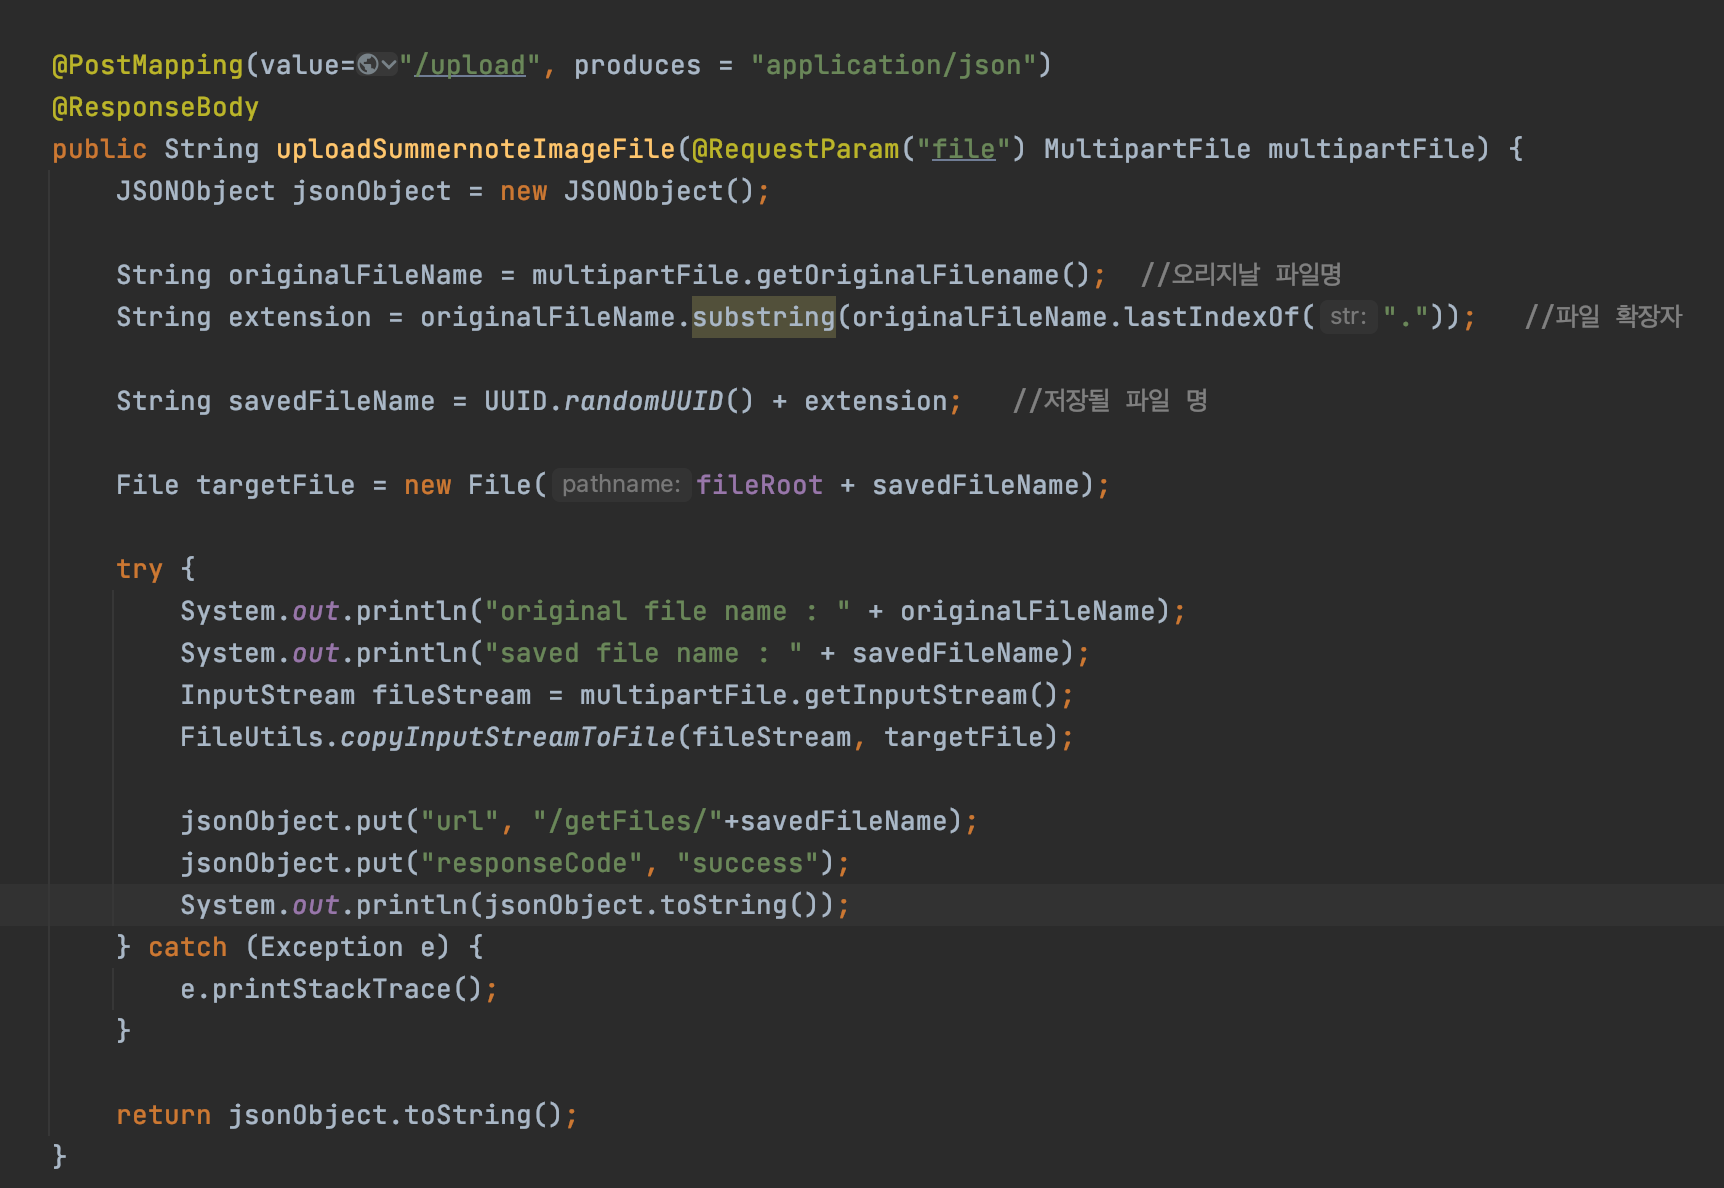The height and width of the screenshot is (1188, 1724).
Task: Click jsonObject.toString() in println line
Action: (652, 905)
